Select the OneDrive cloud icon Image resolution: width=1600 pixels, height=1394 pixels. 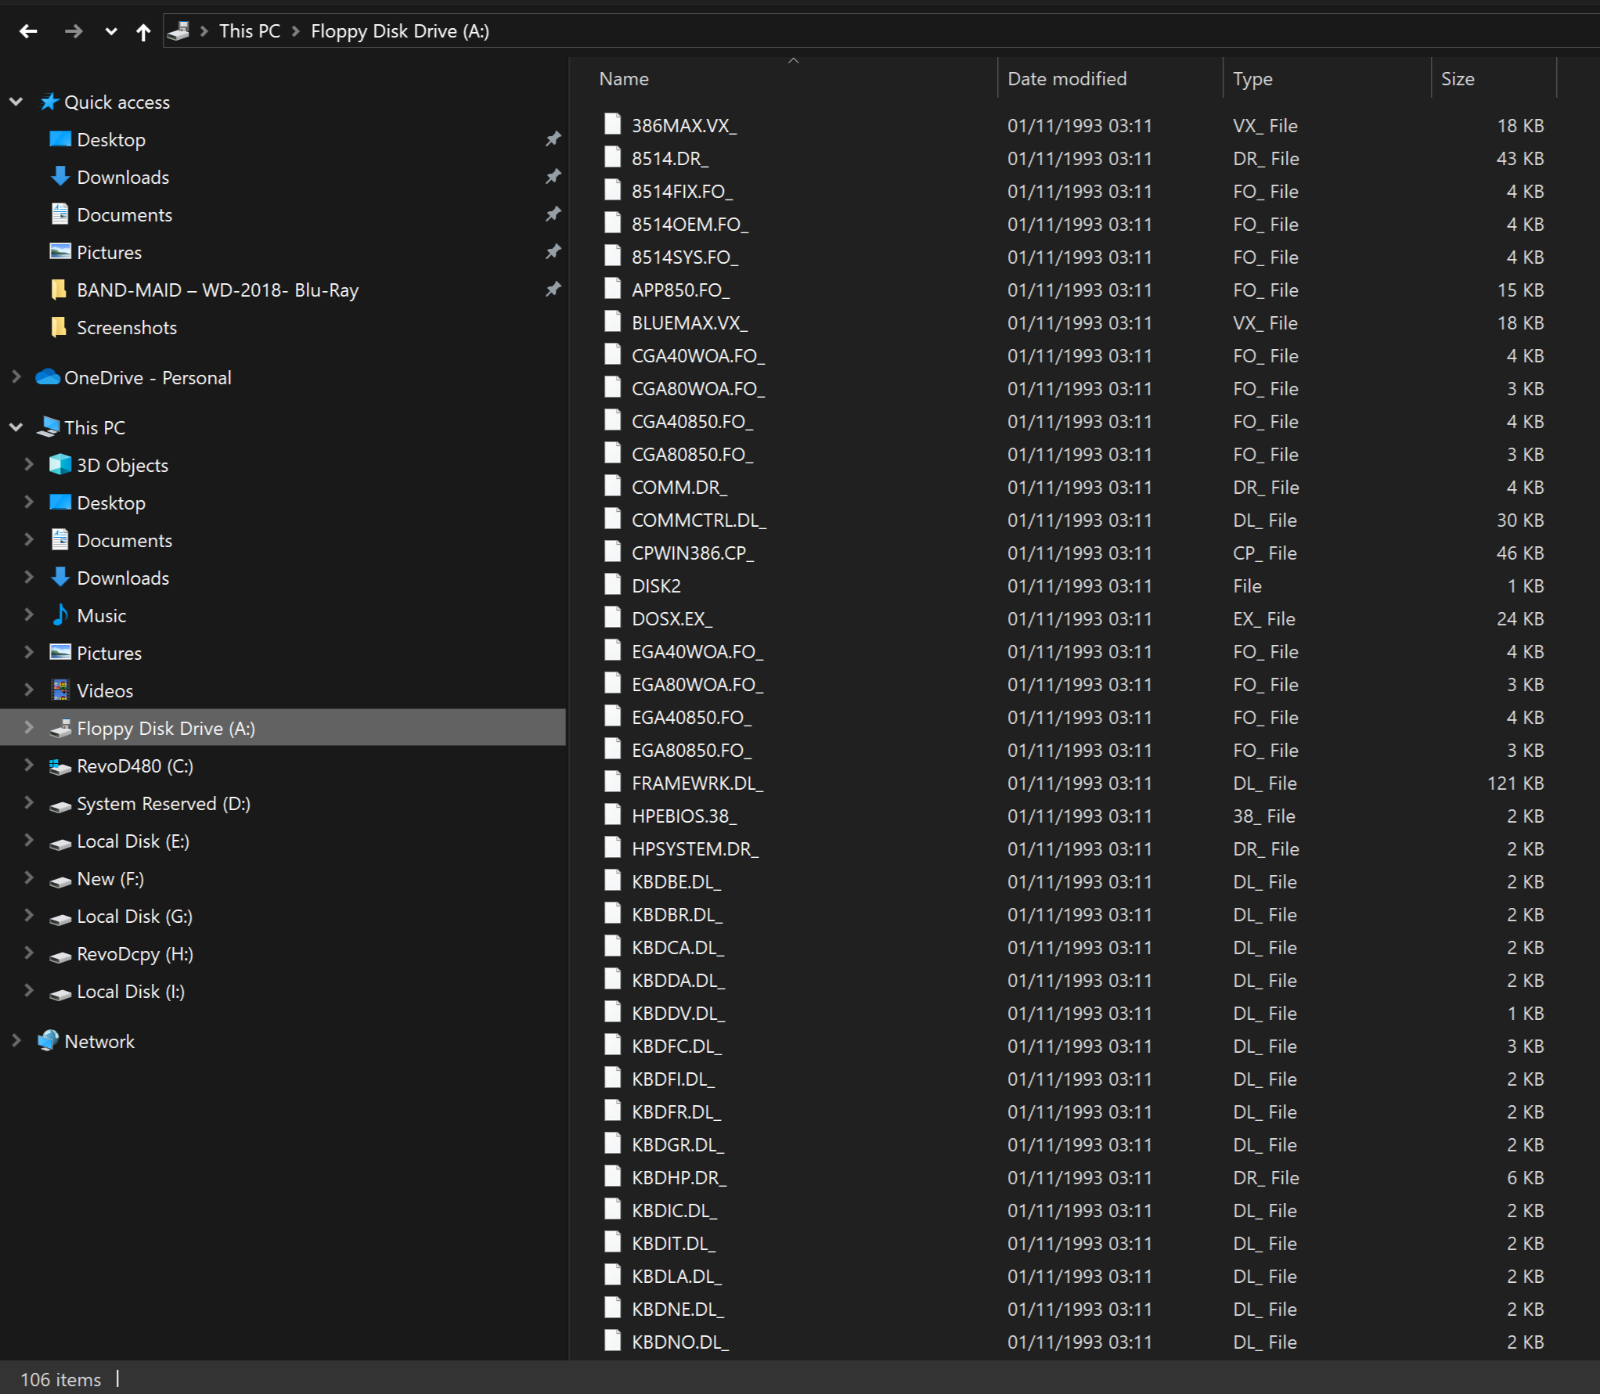click(x=47, y=377)
